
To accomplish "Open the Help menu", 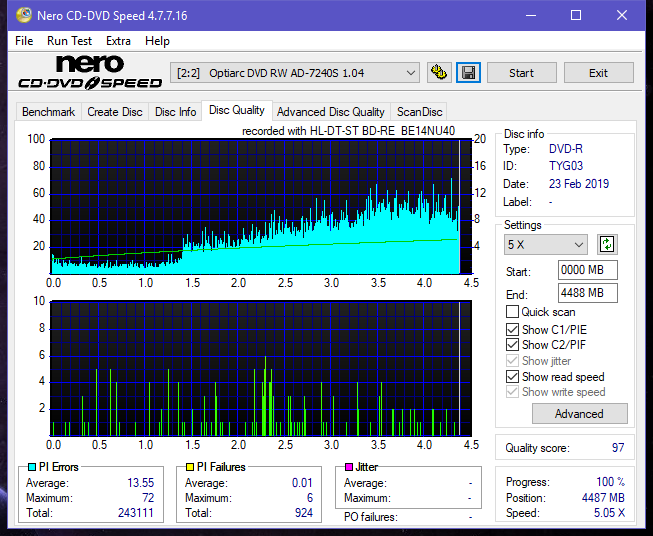I will 157,41.
